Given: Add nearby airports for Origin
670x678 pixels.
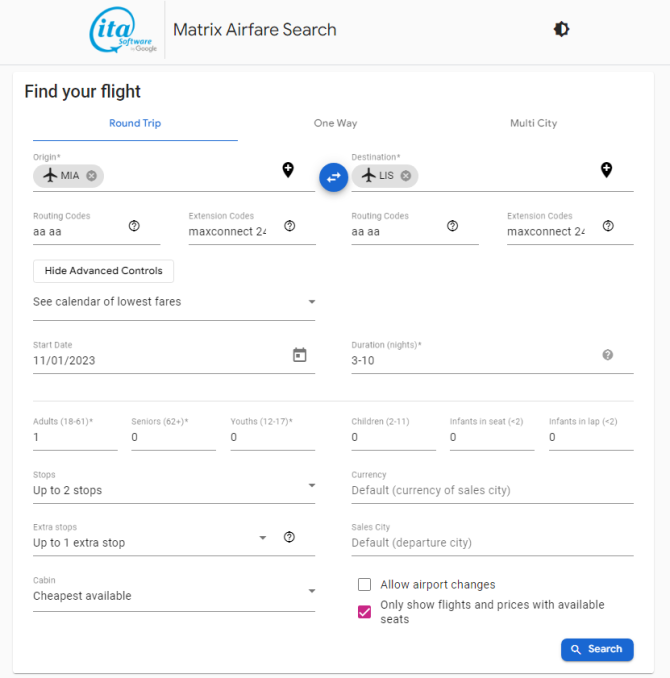Looking at the screenshot, I should [288, 170].
